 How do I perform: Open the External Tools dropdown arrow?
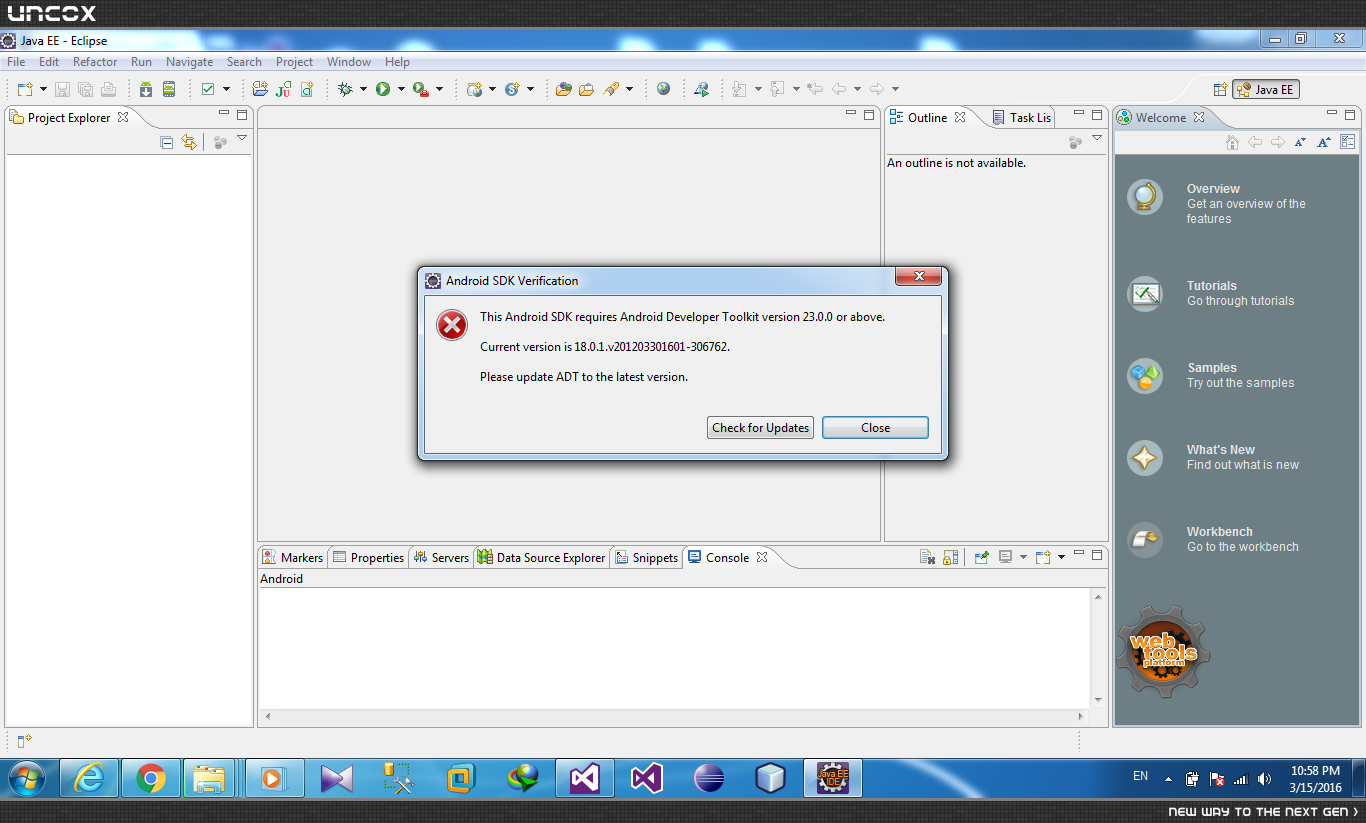439,89
